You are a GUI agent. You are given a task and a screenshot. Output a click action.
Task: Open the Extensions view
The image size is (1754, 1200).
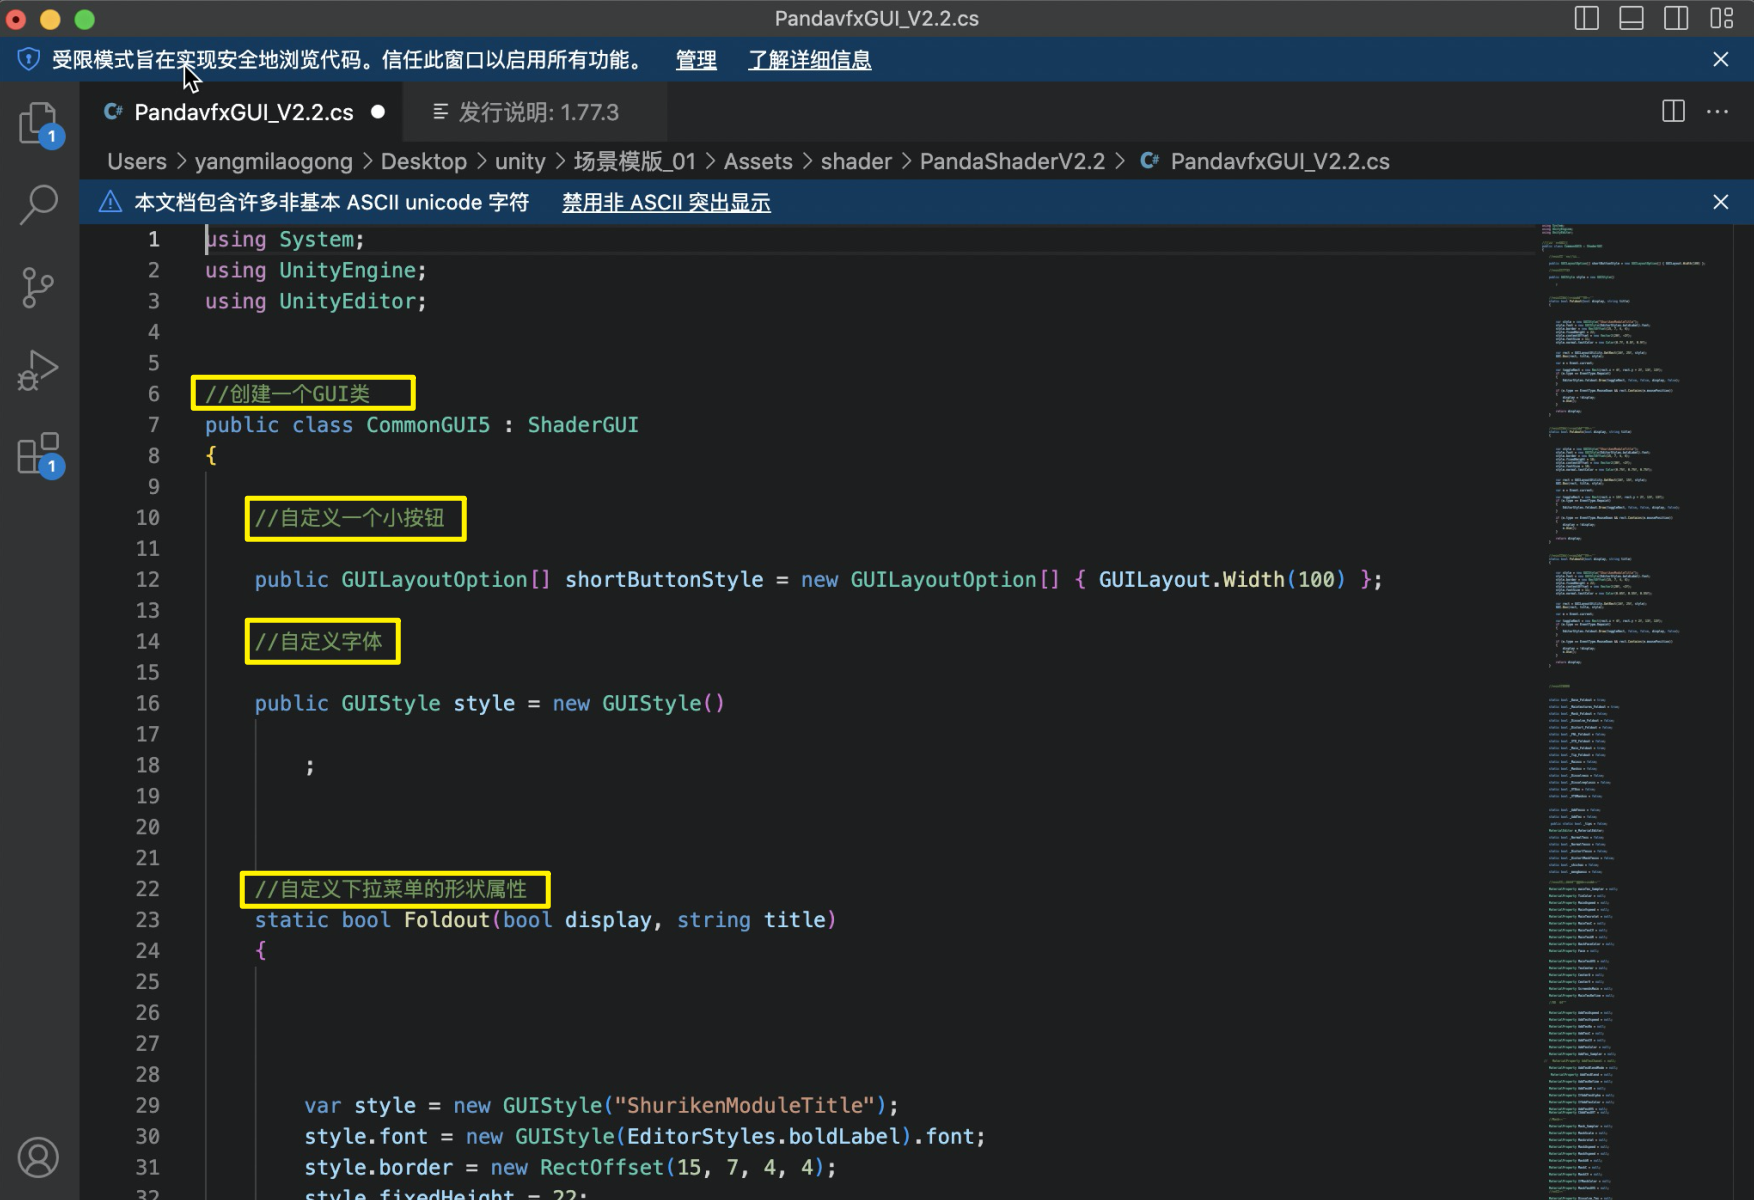tap(39, 454)
